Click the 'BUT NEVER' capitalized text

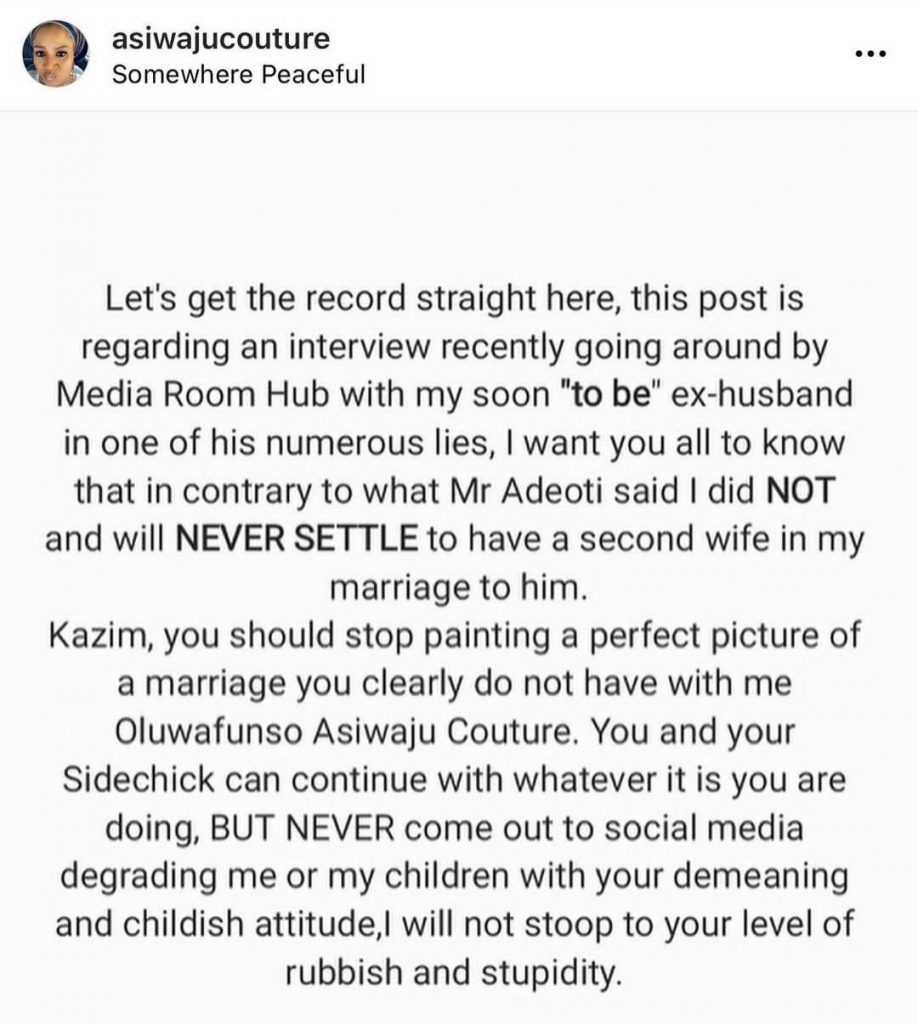point(268,829)
